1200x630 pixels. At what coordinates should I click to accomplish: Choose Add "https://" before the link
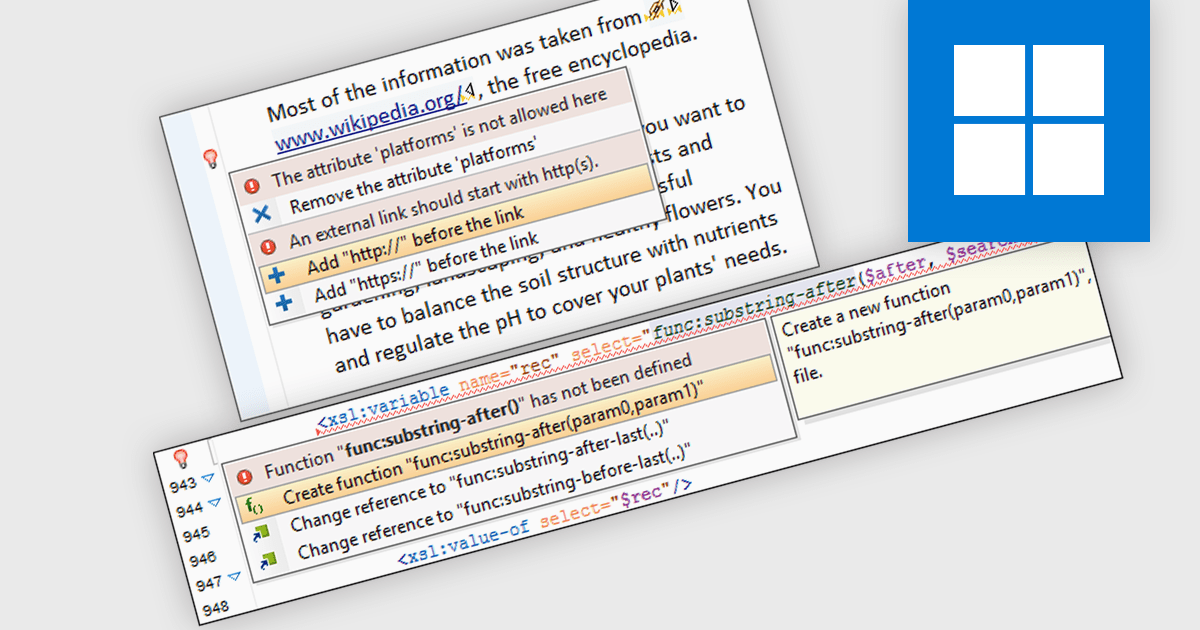(426, 270)
